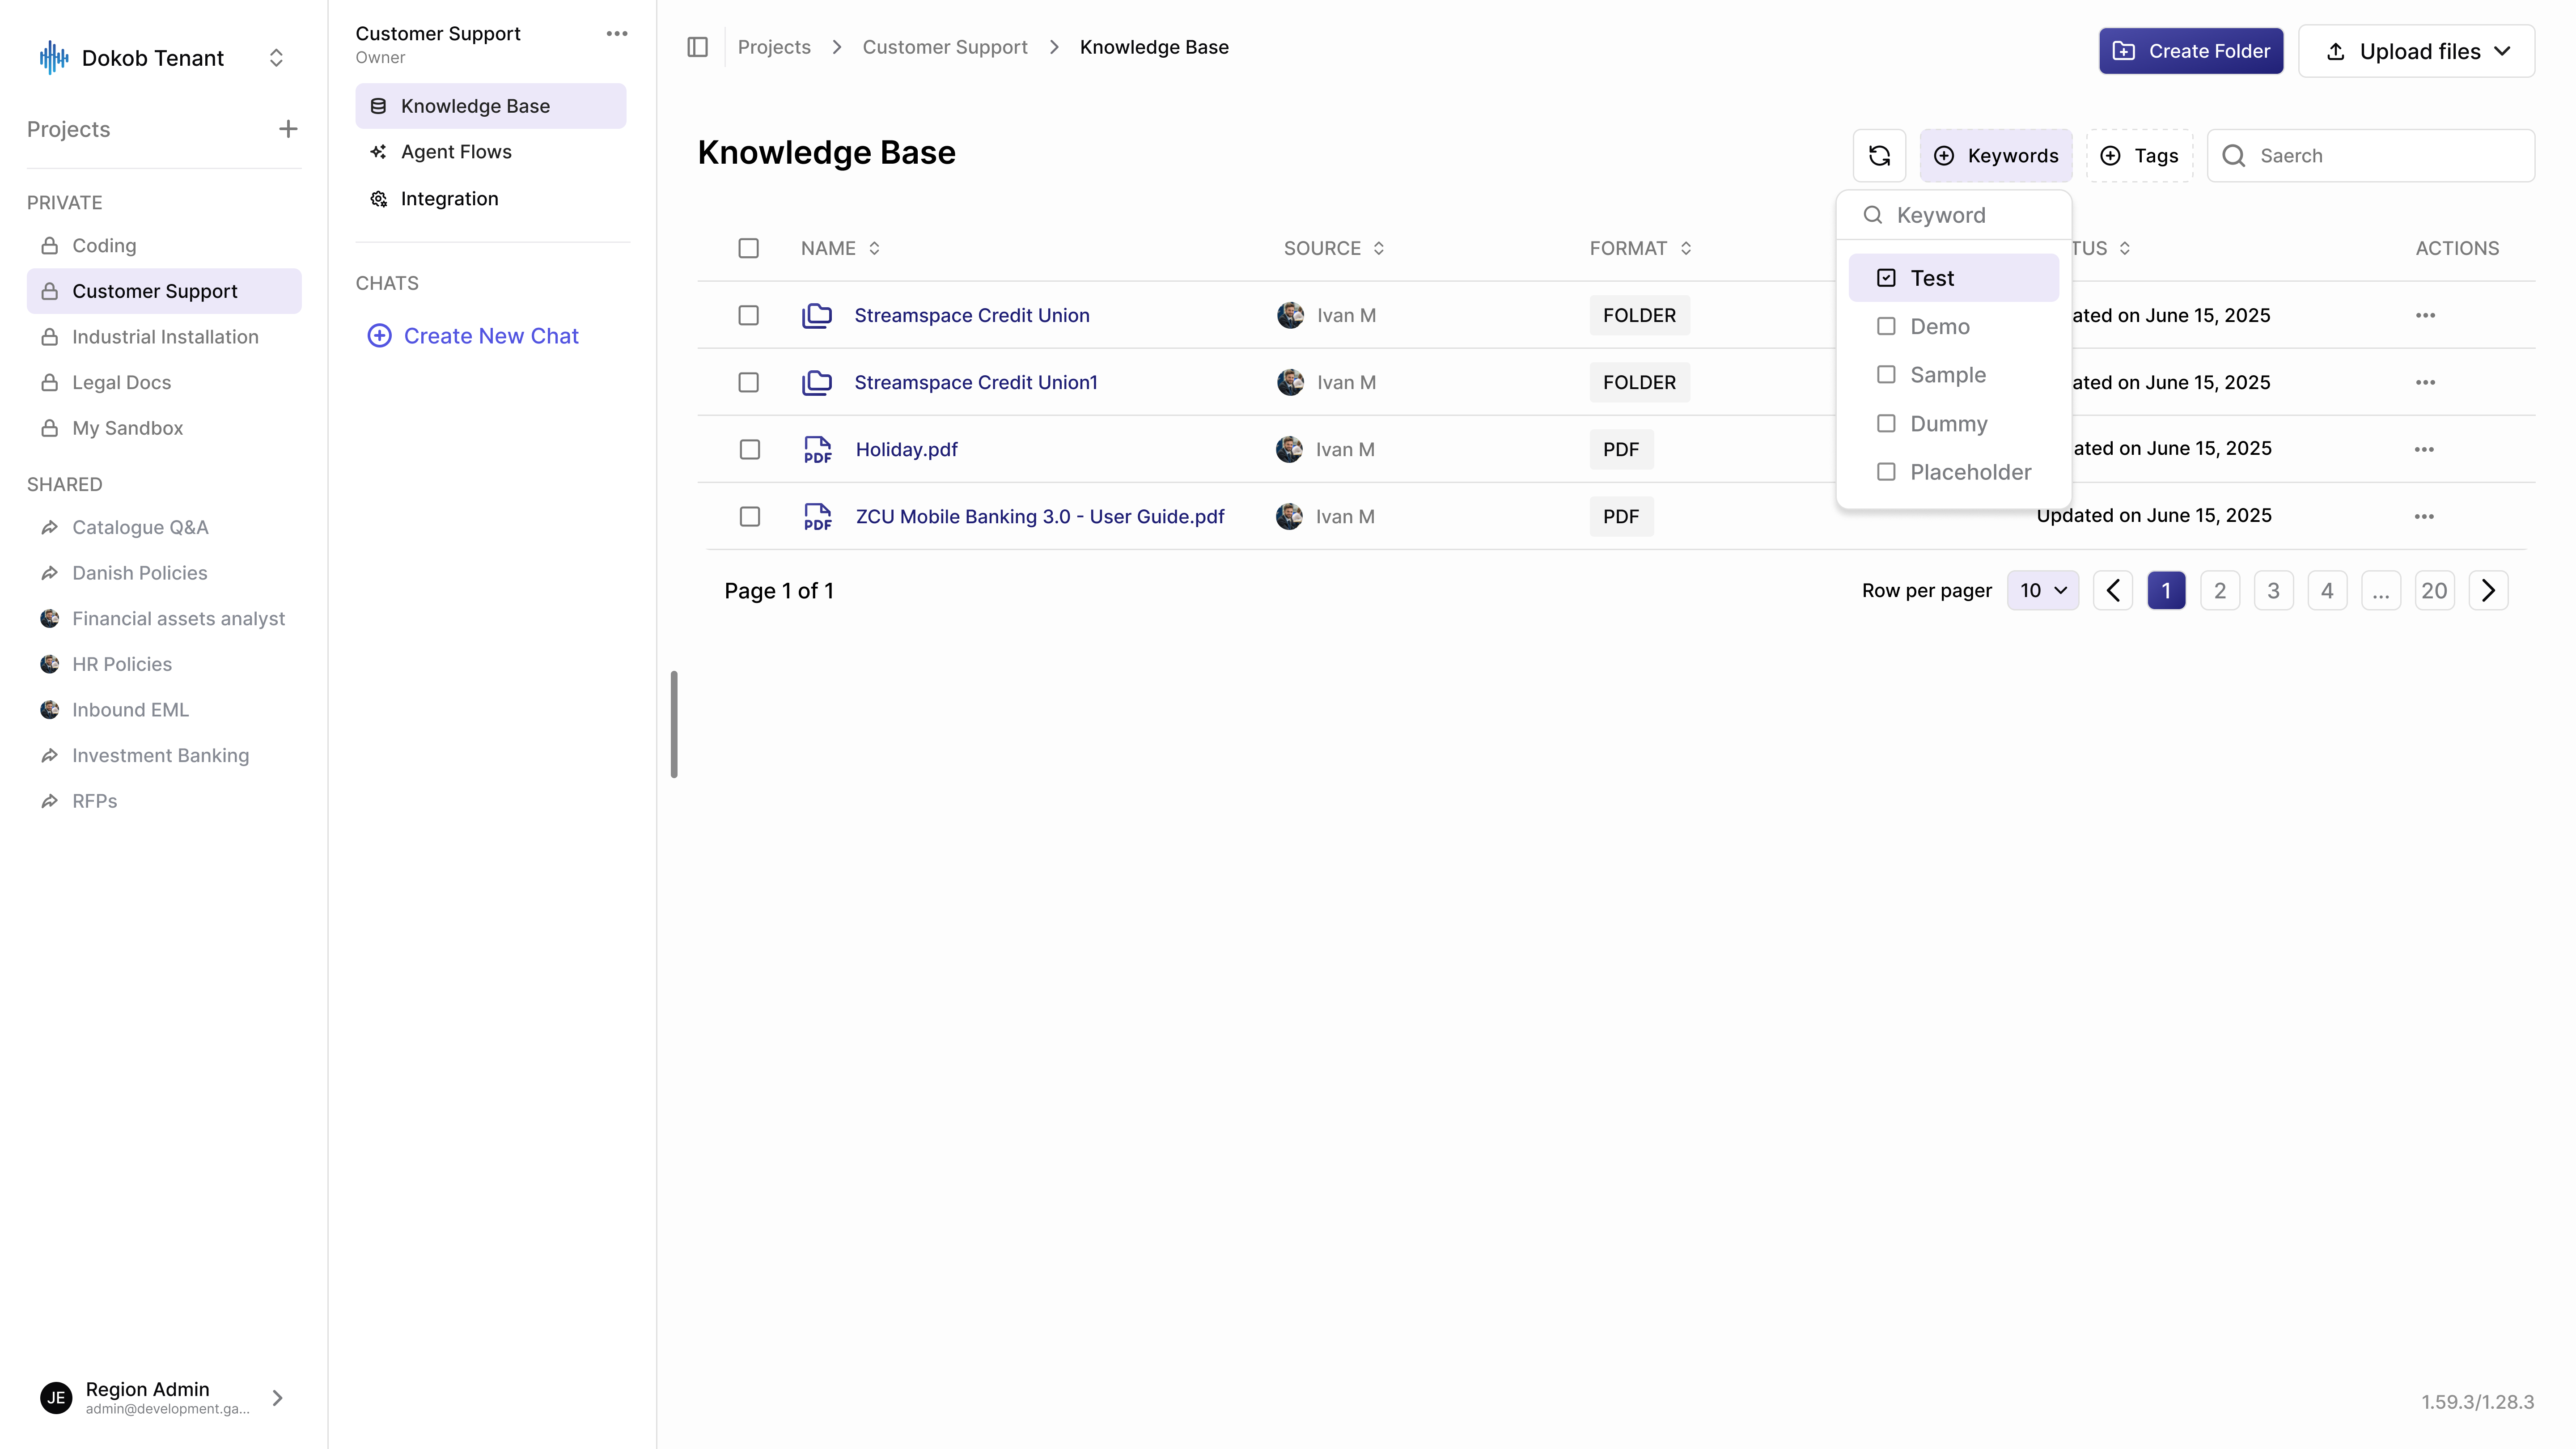Open actions menu for Streamspace Credit Union1

[x=2425, y=382]
